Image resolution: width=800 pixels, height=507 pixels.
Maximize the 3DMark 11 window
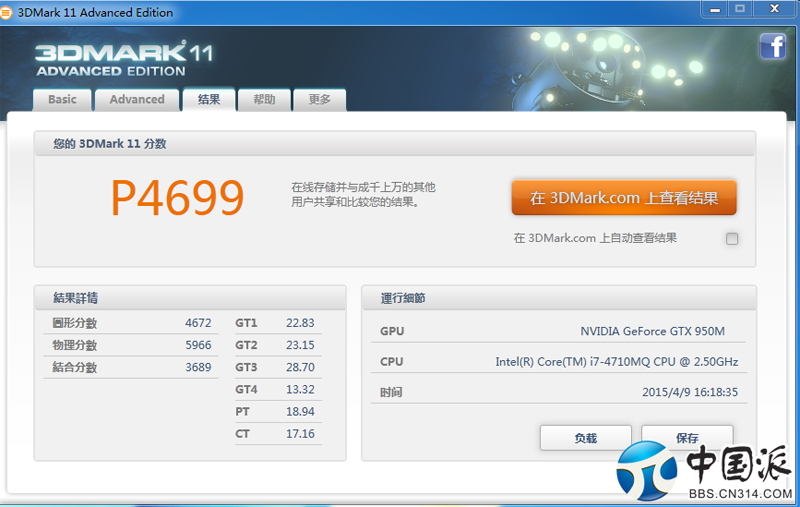click(740, 9)
